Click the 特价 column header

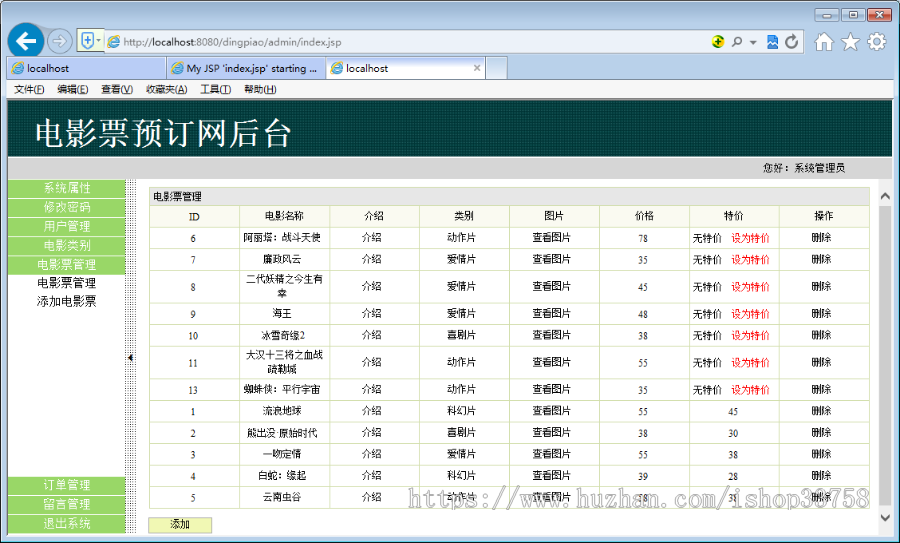(x=734, y=216)
